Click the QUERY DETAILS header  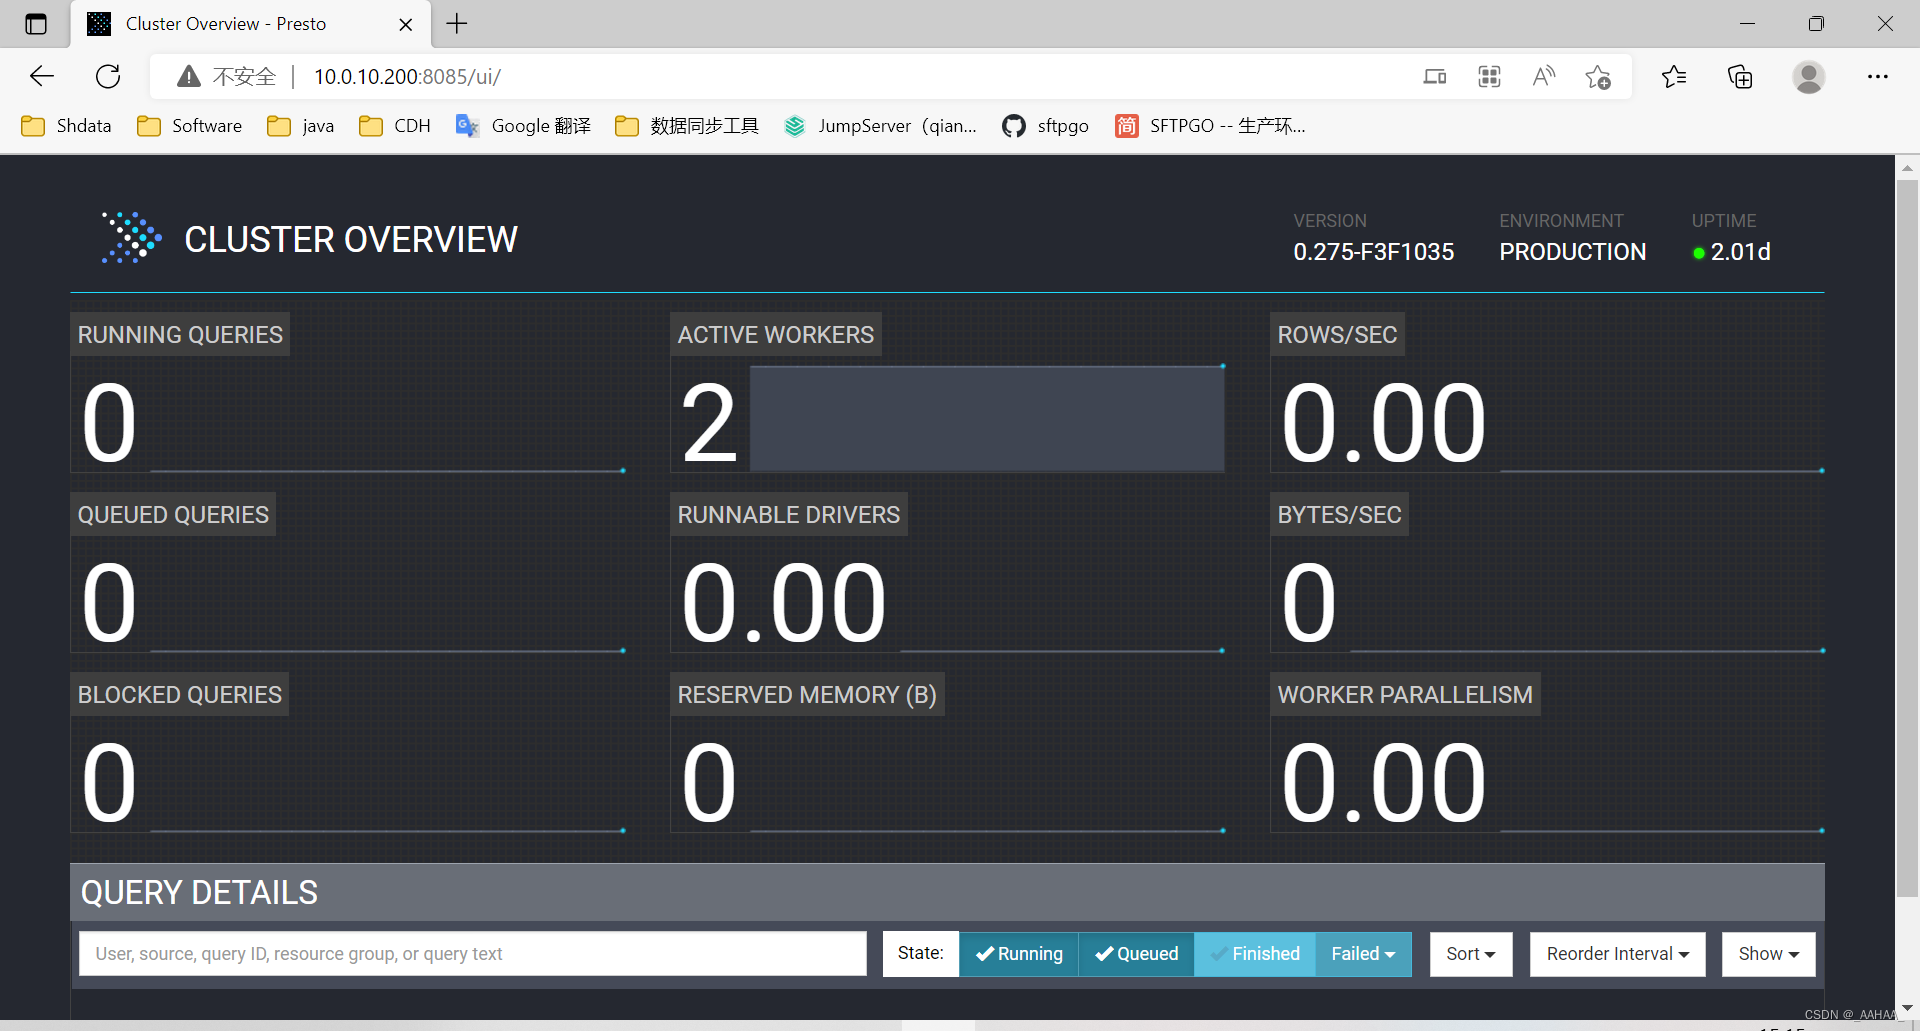(x=199, y=892)
